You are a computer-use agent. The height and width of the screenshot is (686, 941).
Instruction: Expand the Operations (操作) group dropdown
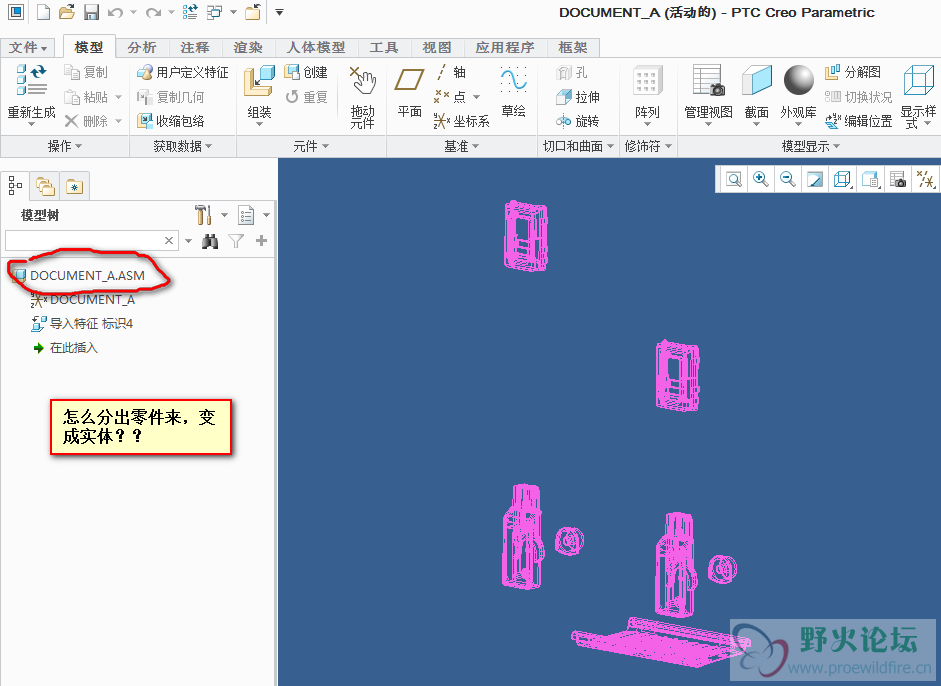point(65,146)
